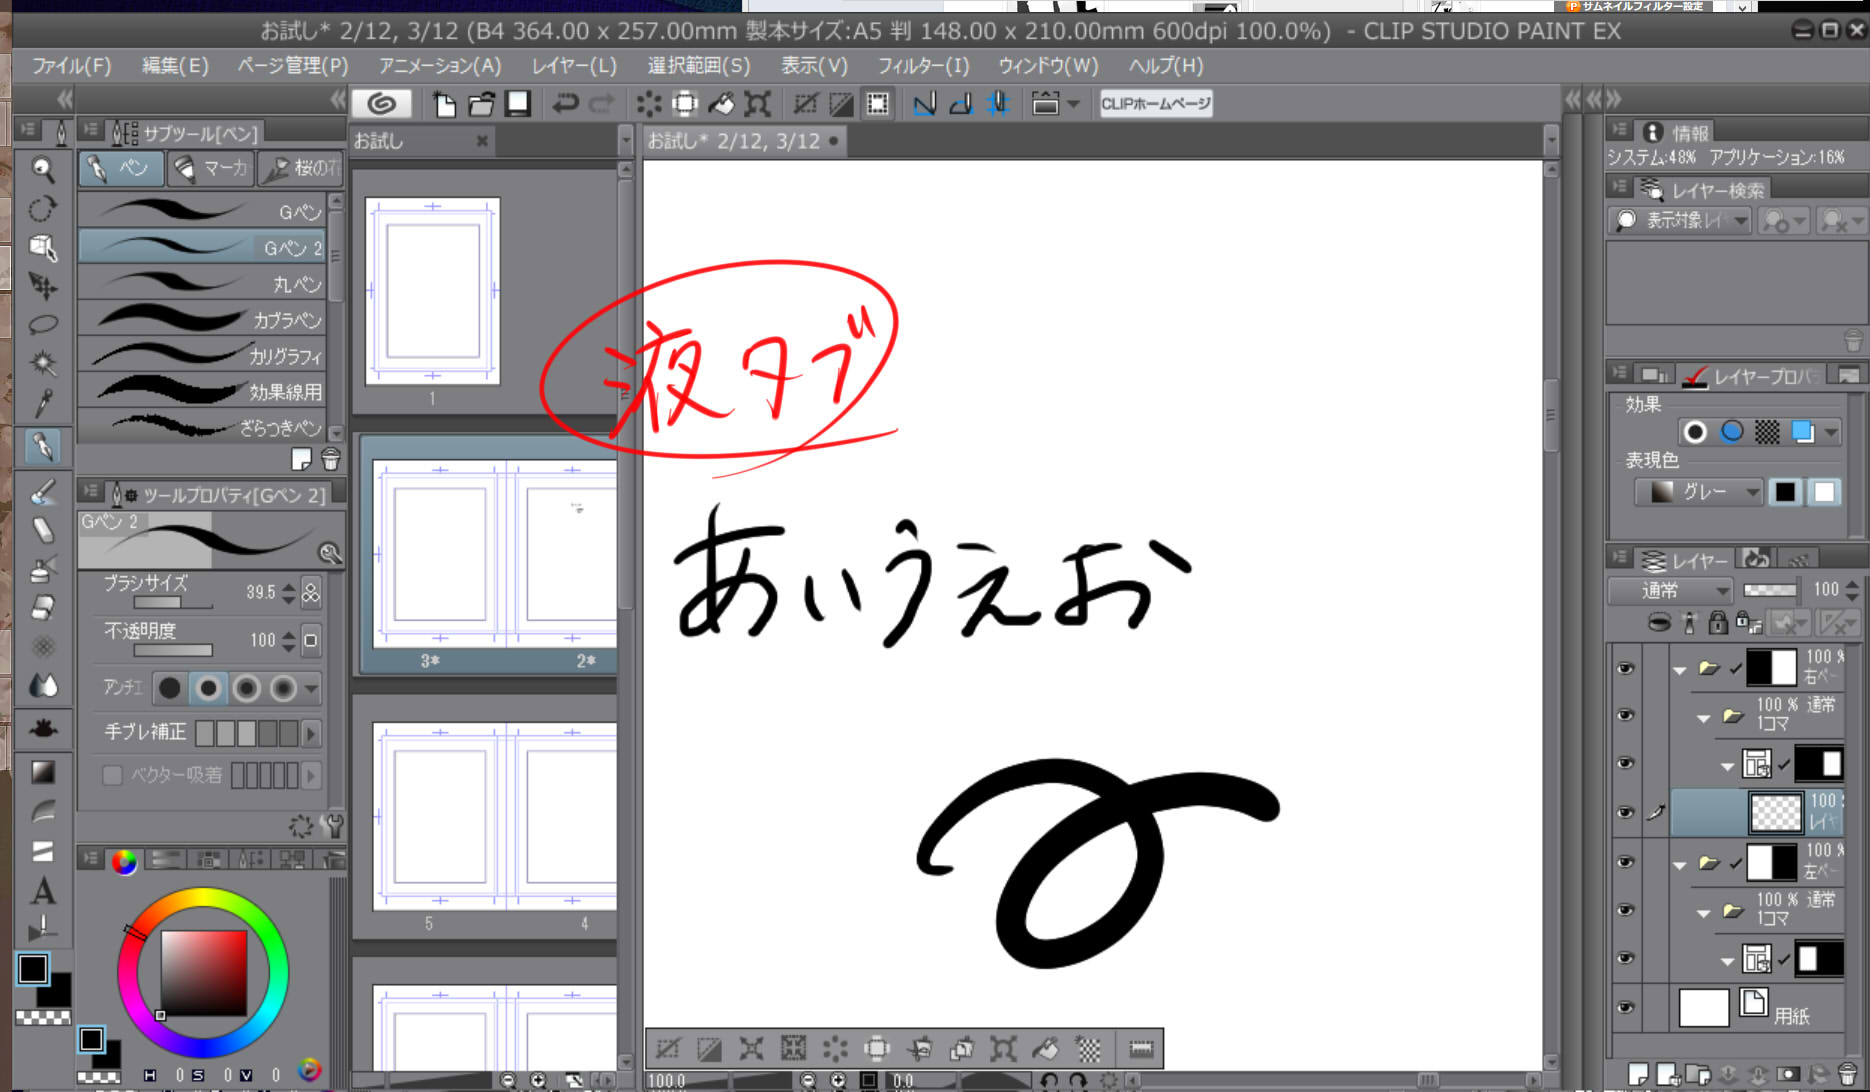Open the フィルター(I) menu

922,66
